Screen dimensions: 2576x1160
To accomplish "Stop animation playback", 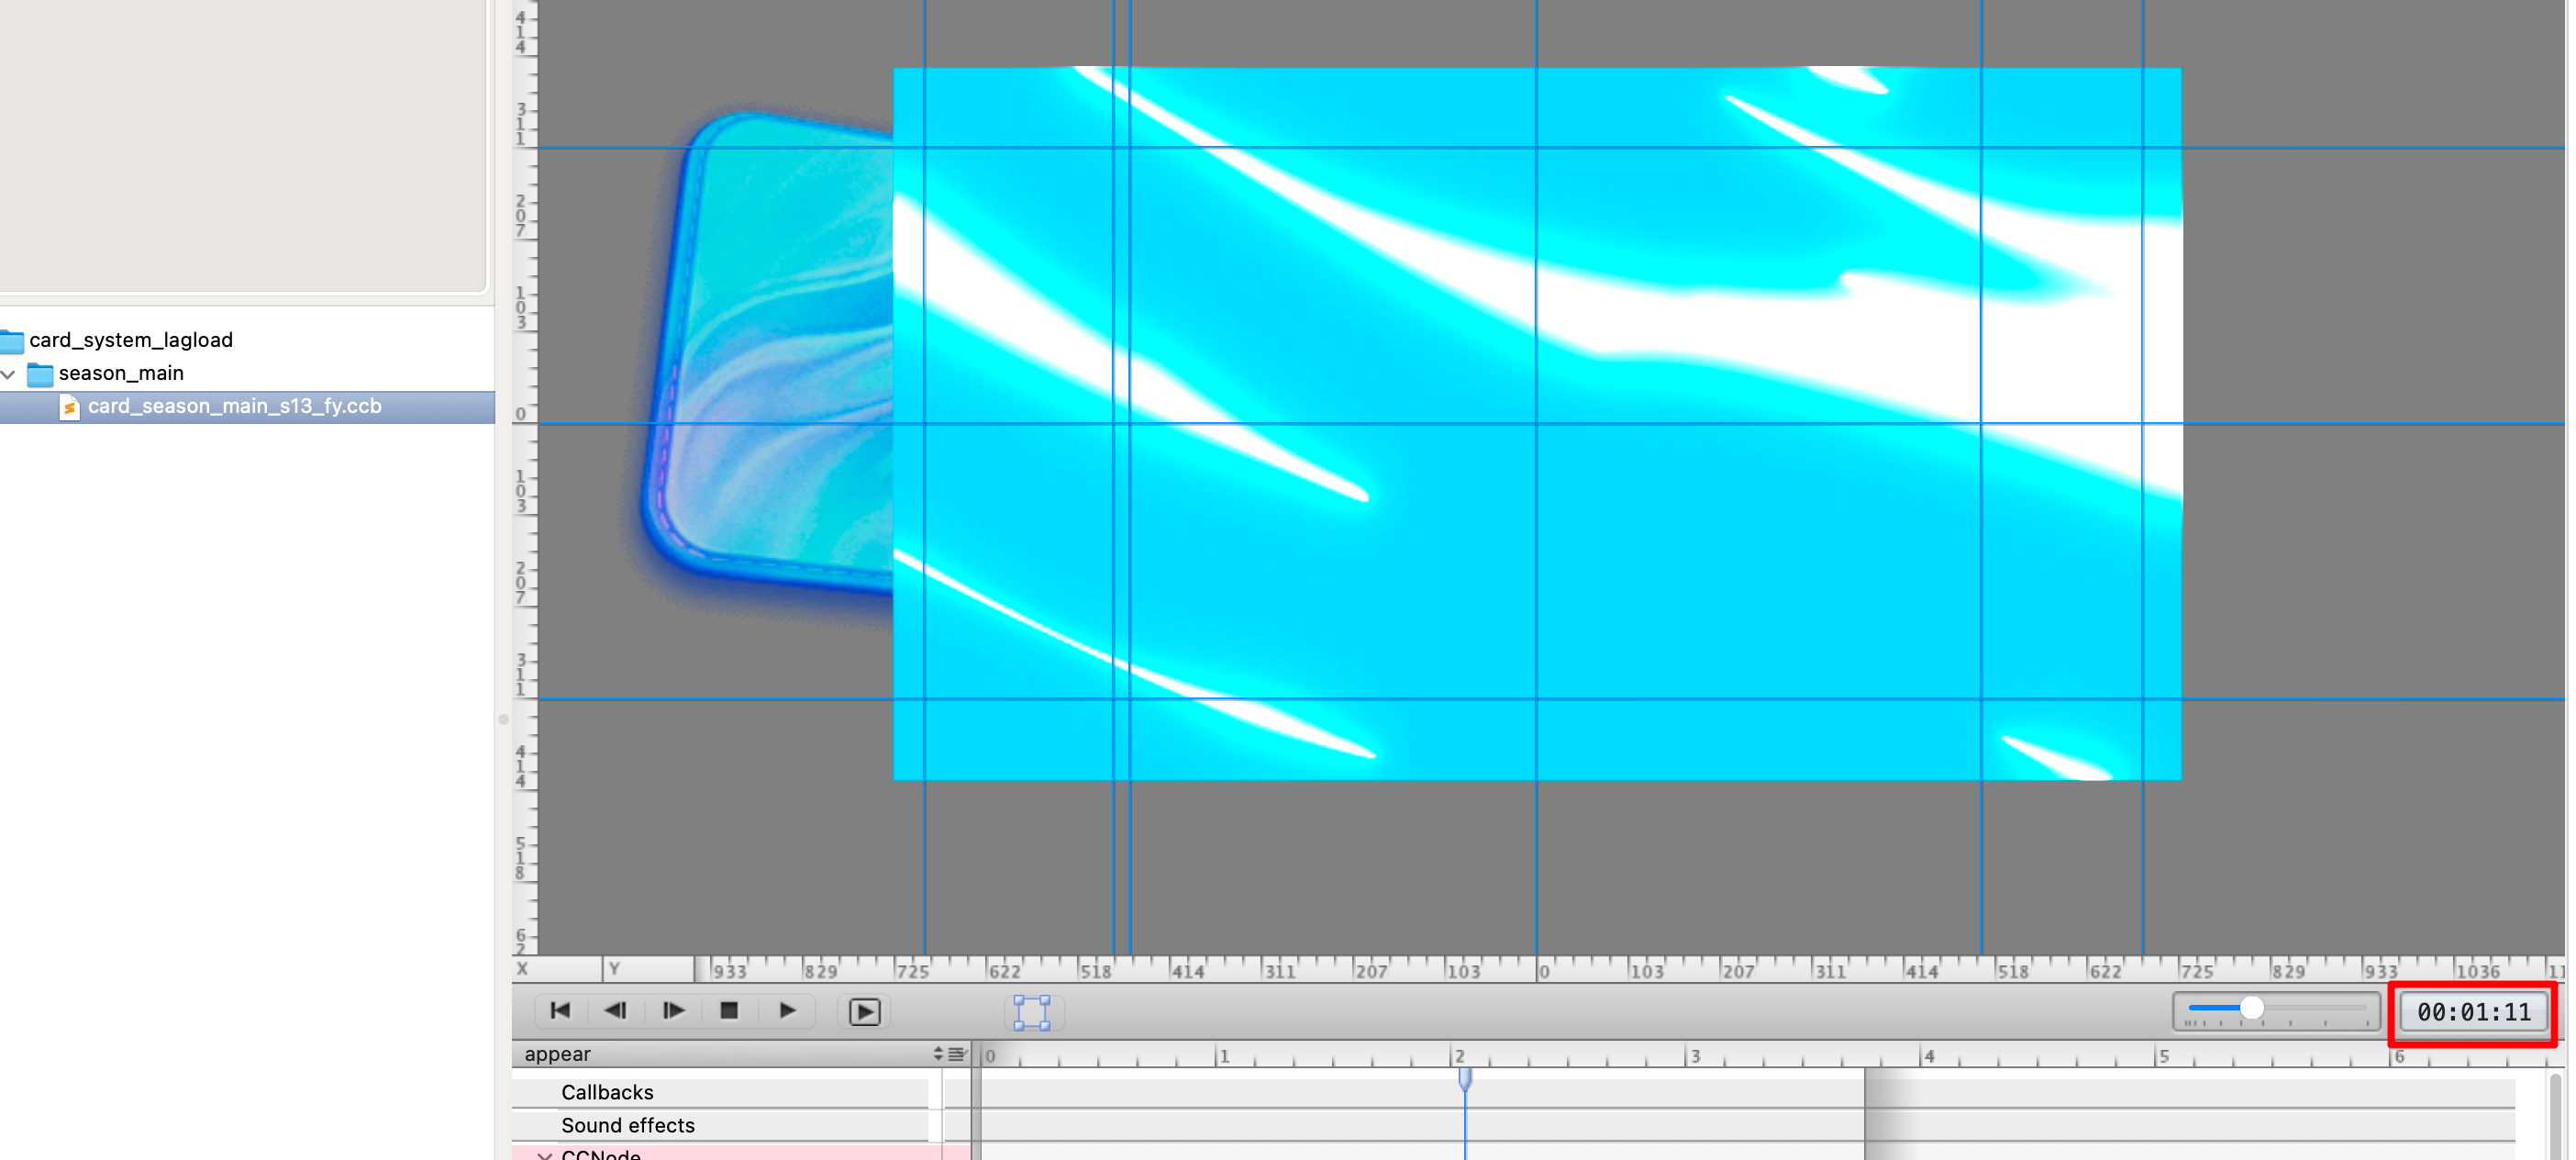I will point(729,1011).
